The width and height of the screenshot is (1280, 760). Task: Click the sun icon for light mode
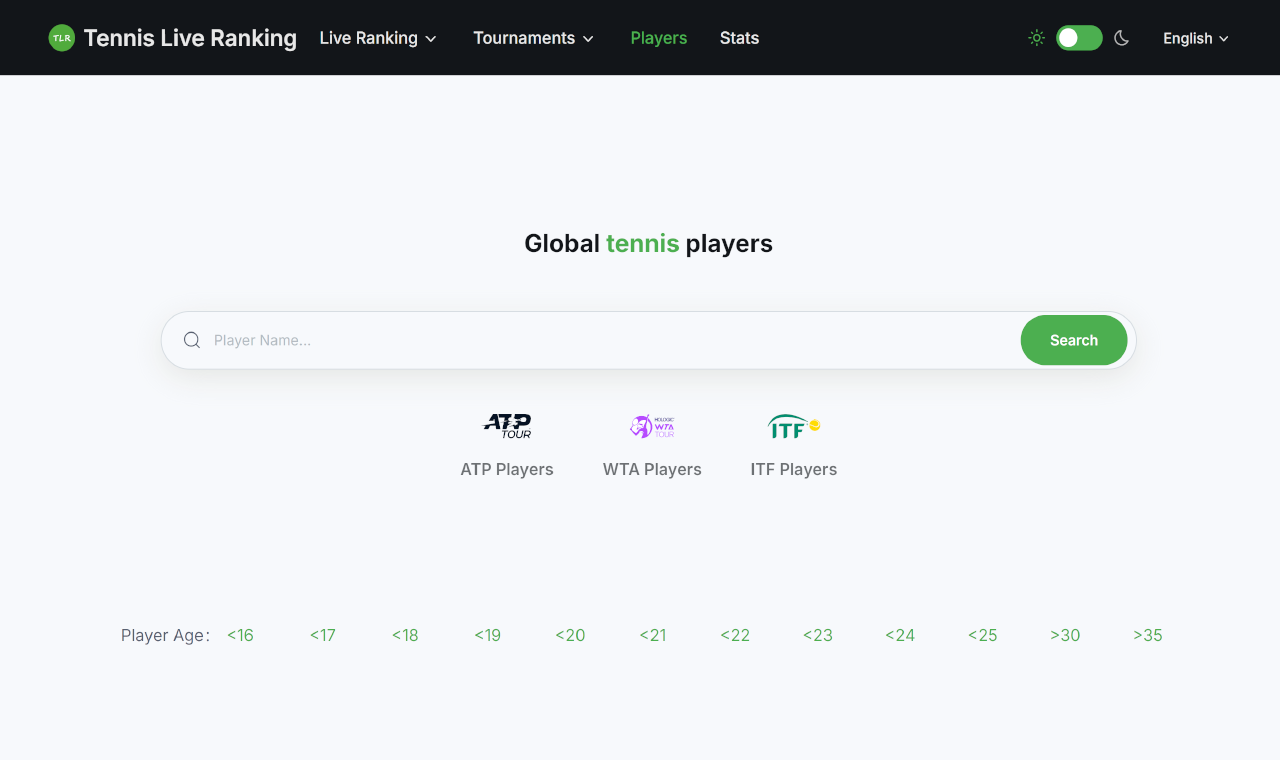(x=1036, y=37)
